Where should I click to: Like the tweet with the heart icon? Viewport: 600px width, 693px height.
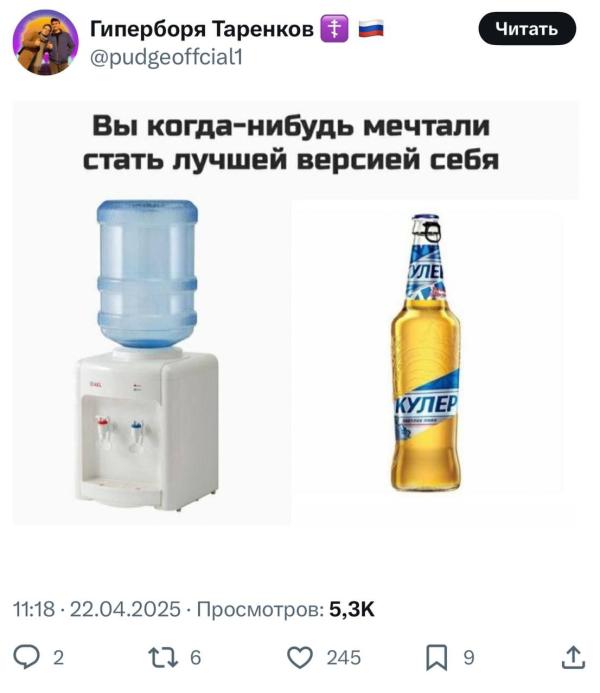[x=300, y=657]
